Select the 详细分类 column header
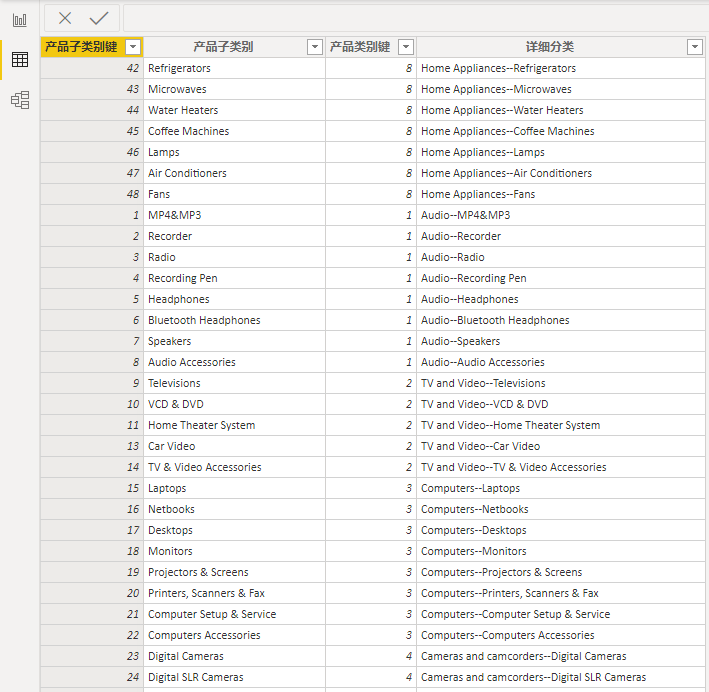Screen dimensions: 709x692 point(549,47)
